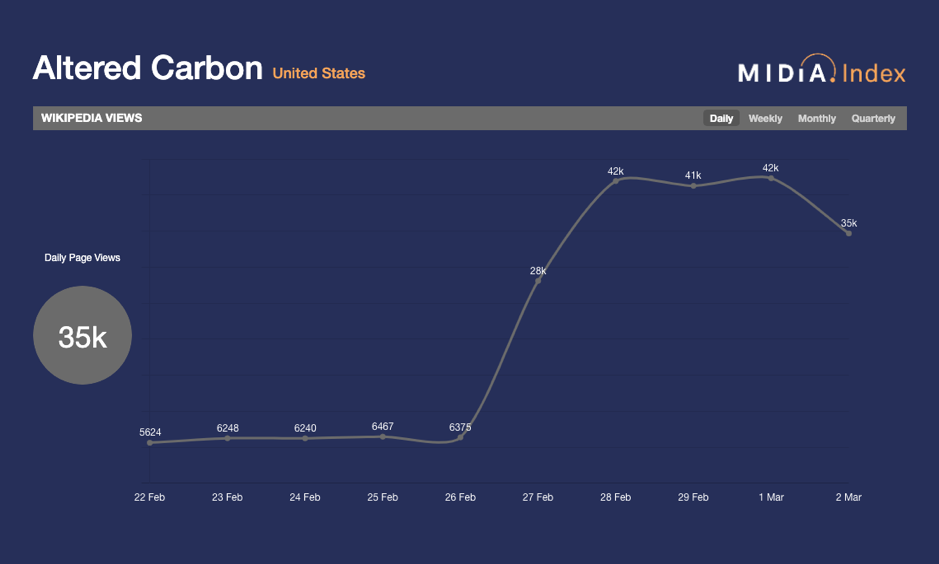The width and height of the screenshot is (939, 564).
Task: Switch to the Quarterly view tab
Action: point(873,119)
